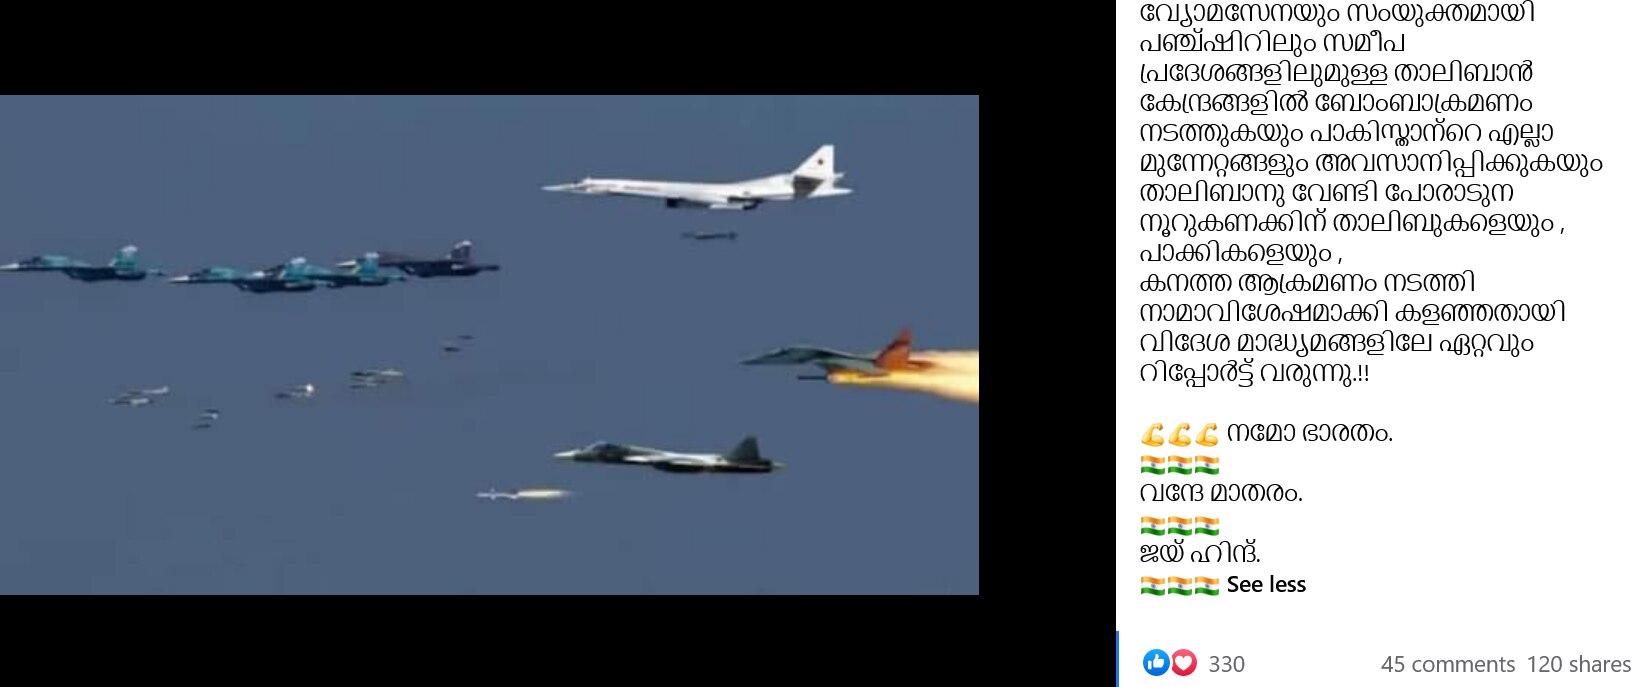This screenshot has width=1639, height=687.
Task: Click the white bomber aircraft in the photo
Action: 700,182
